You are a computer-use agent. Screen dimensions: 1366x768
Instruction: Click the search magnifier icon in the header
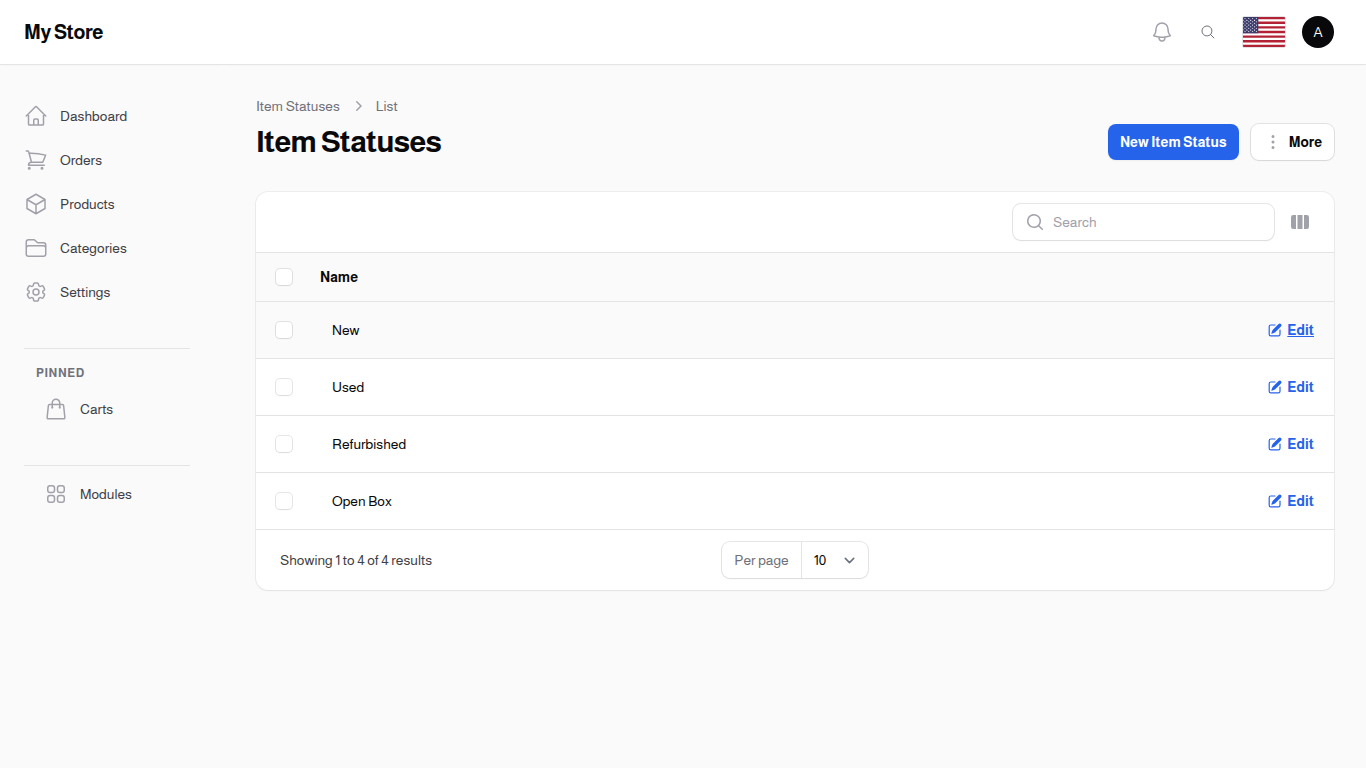click(1208, 31)
